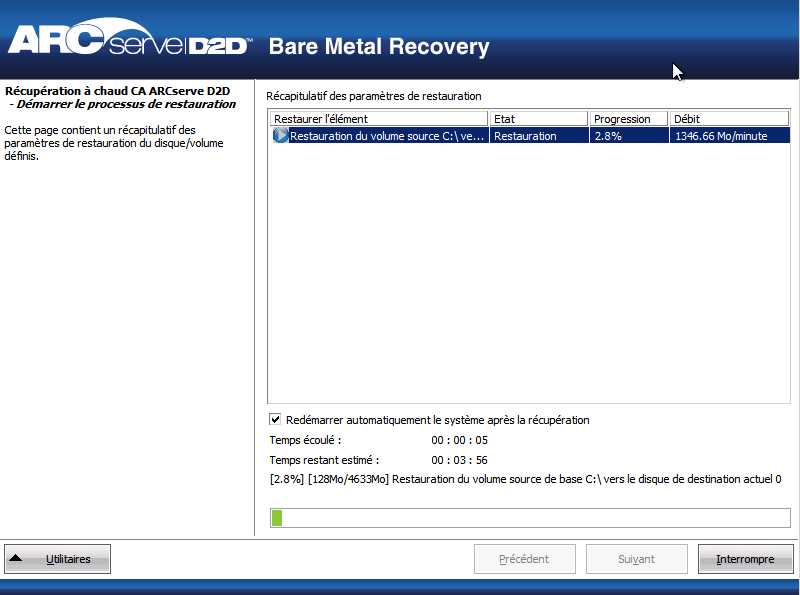Click the 1346.66 Mo/minute rate cell
800x595 pixels.
tap(730, 136)
